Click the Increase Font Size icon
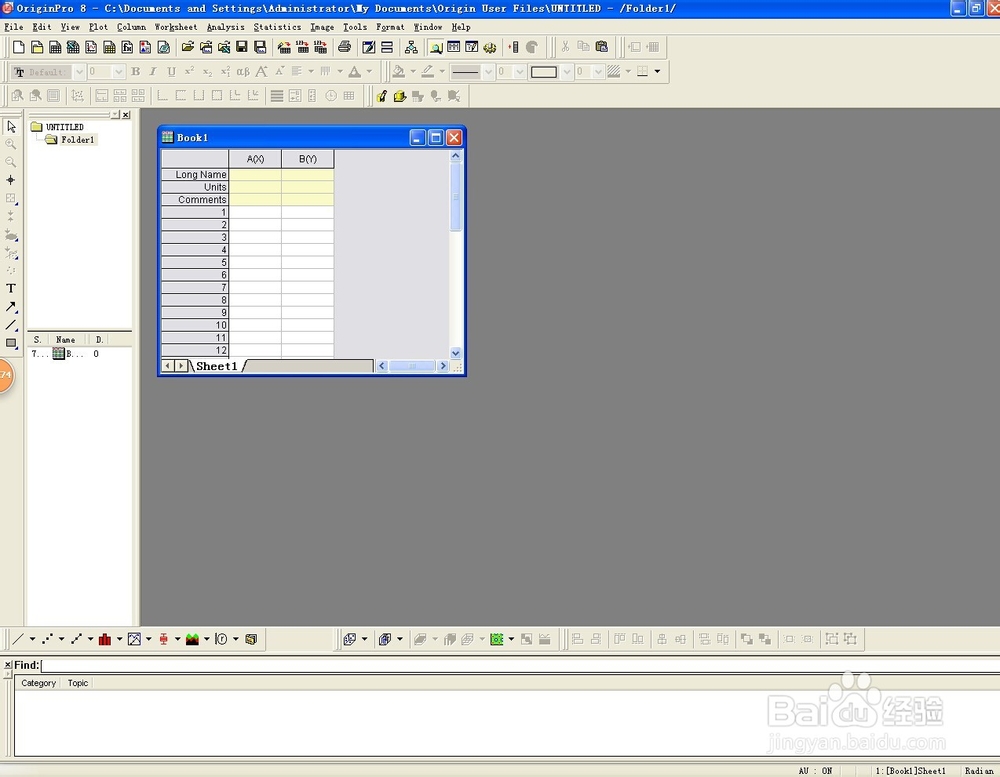1000x777 pixels. 261,71
